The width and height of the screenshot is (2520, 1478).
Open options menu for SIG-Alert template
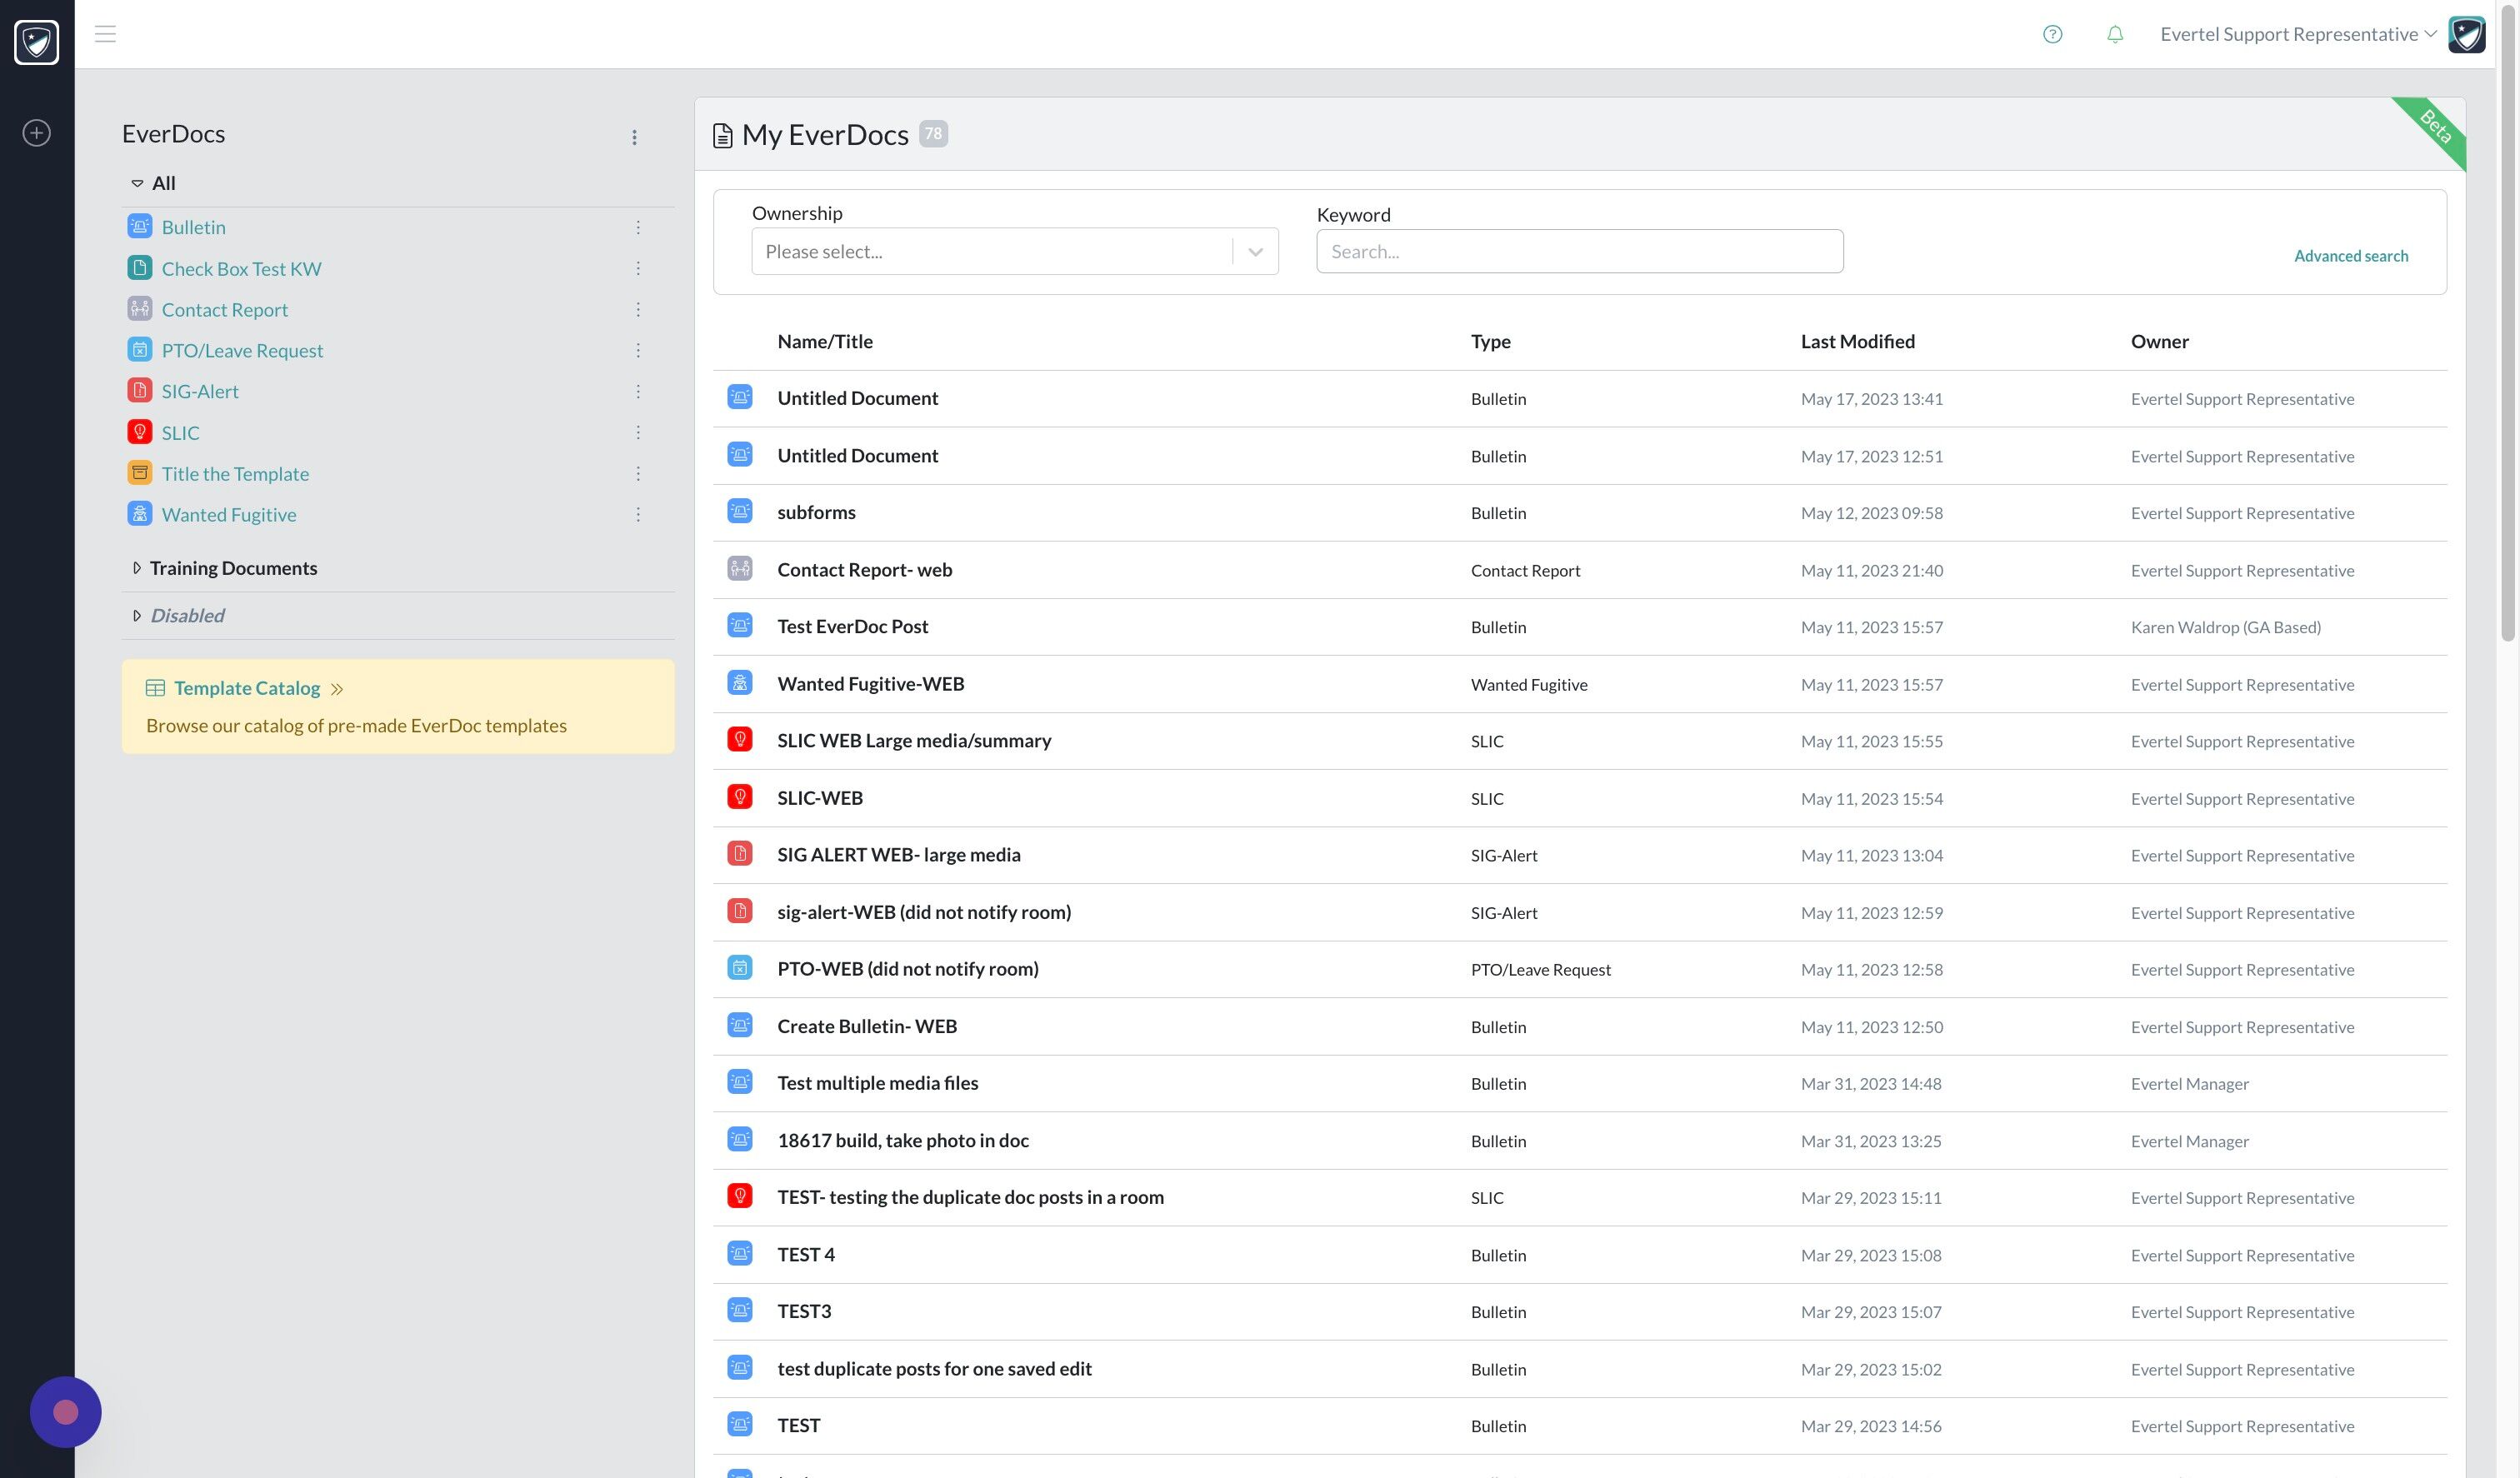[638, 392]
